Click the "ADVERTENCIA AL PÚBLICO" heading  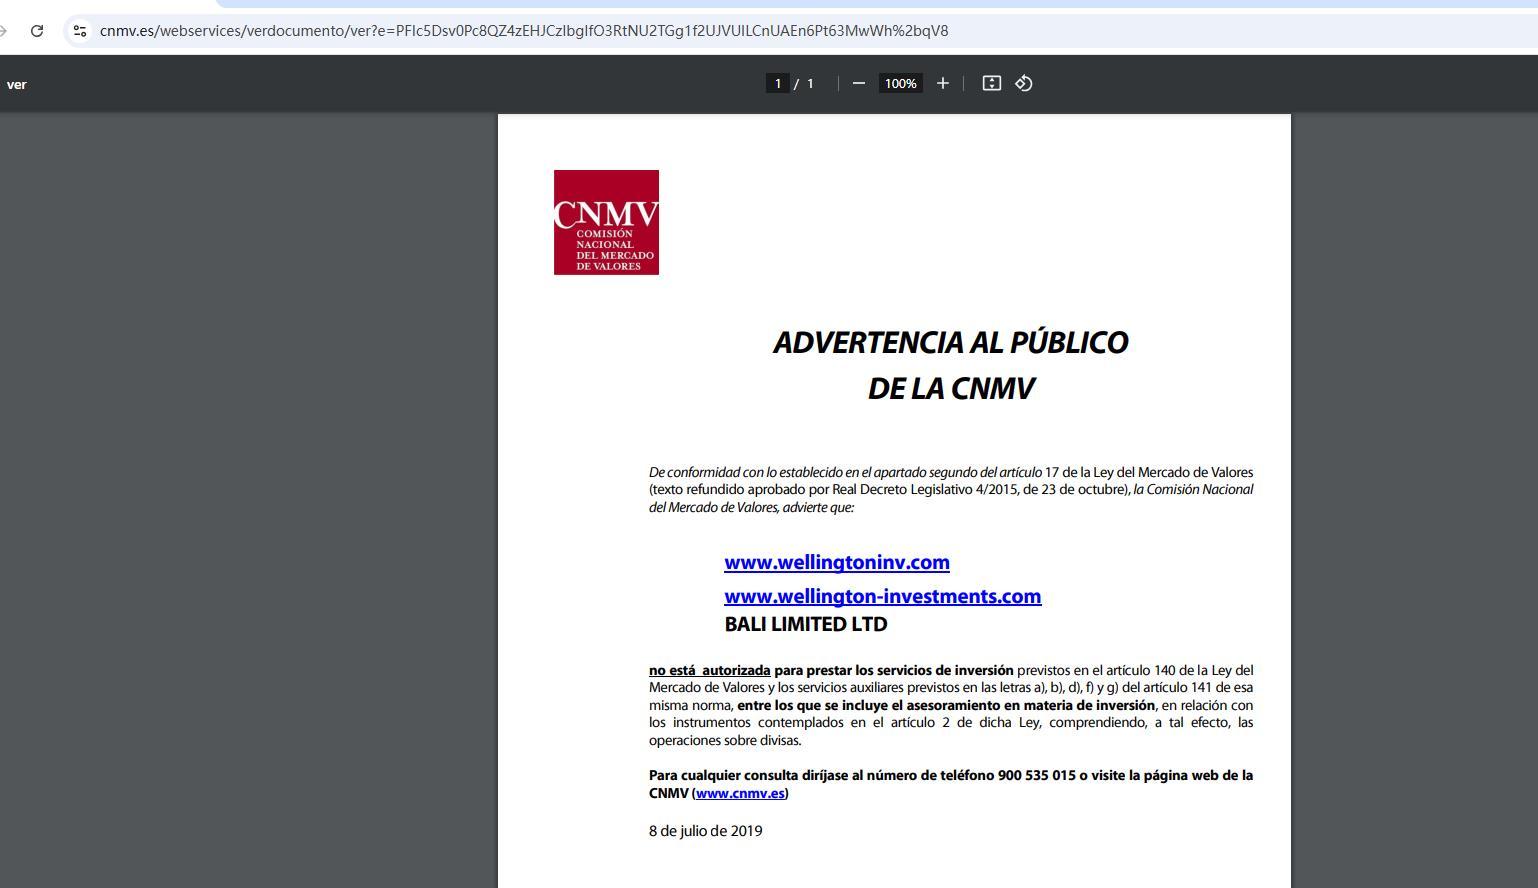pos(950,342)
